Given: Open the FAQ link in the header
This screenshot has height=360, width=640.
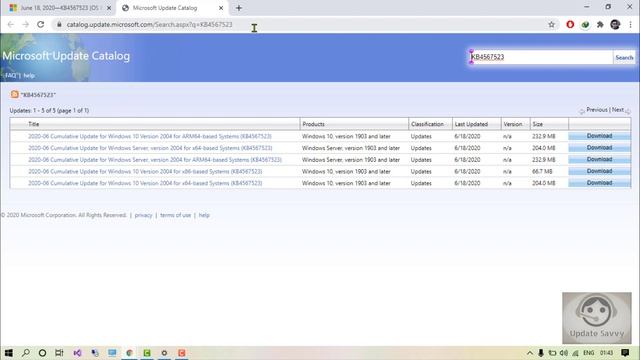Looking at the screenshot, I should click(11, 76).
